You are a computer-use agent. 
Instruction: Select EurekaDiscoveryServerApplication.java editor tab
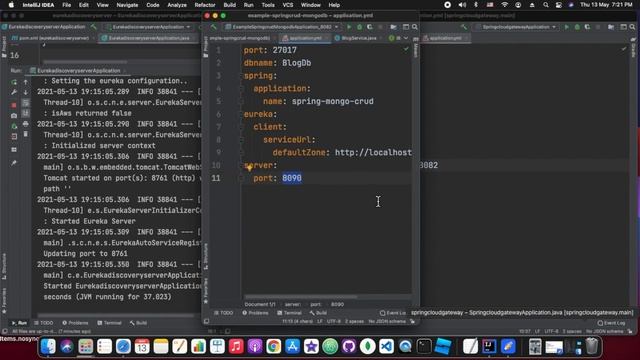(149, 38)
